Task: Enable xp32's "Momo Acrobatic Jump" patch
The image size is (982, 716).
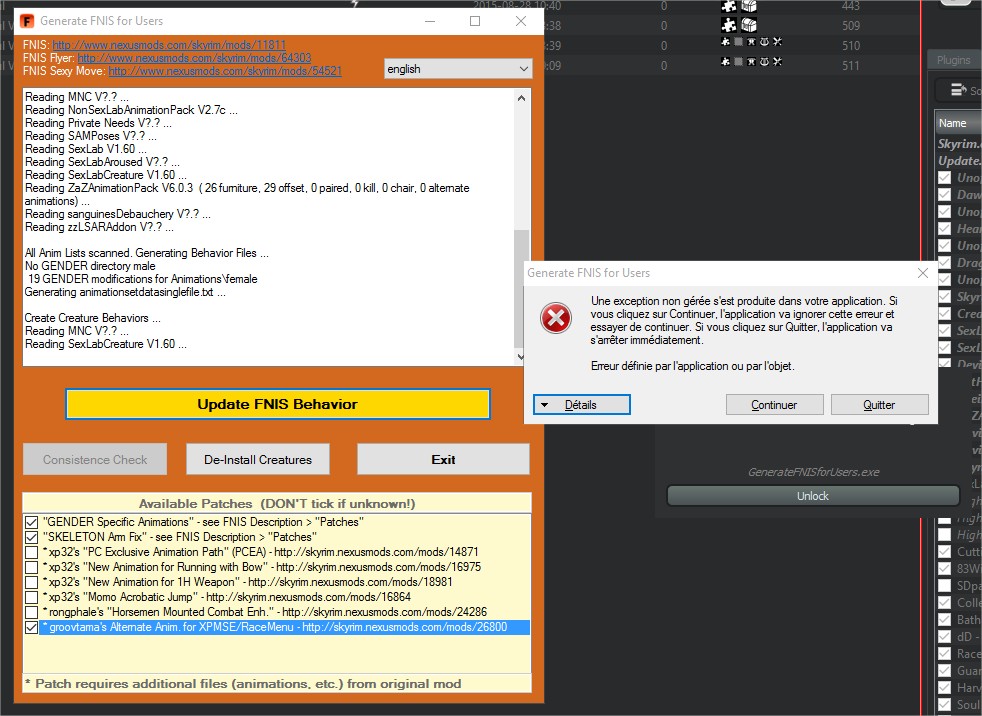Action: 33,597
